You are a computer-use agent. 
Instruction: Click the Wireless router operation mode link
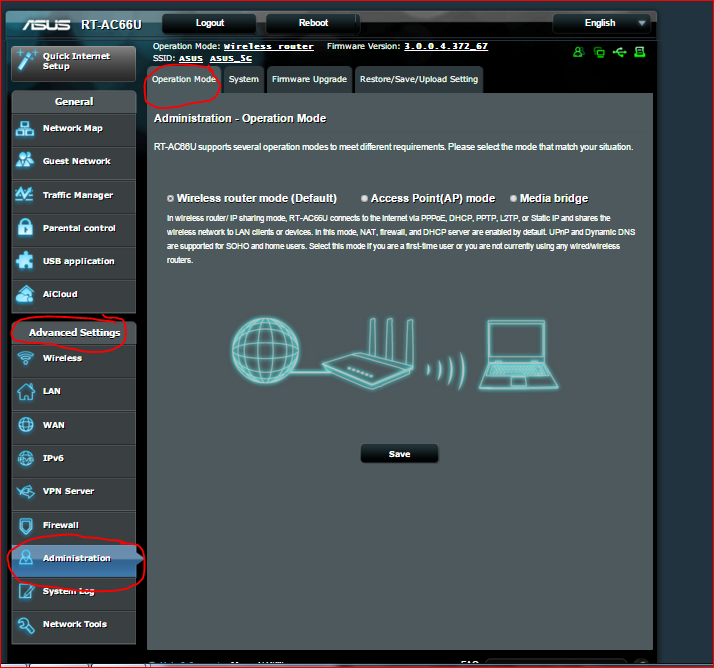[x=269, y=46]
